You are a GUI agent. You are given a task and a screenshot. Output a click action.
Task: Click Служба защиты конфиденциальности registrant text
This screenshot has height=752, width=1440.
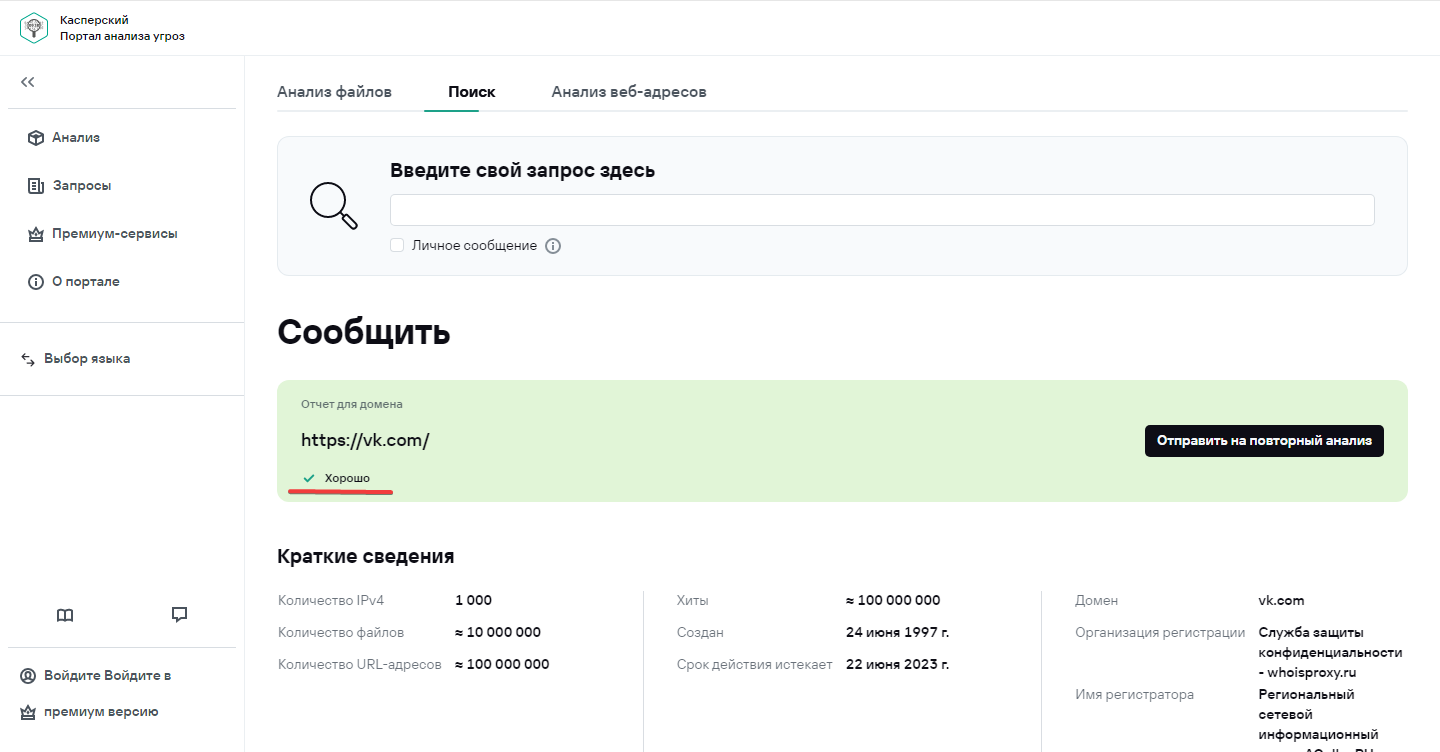(1330, 652)
